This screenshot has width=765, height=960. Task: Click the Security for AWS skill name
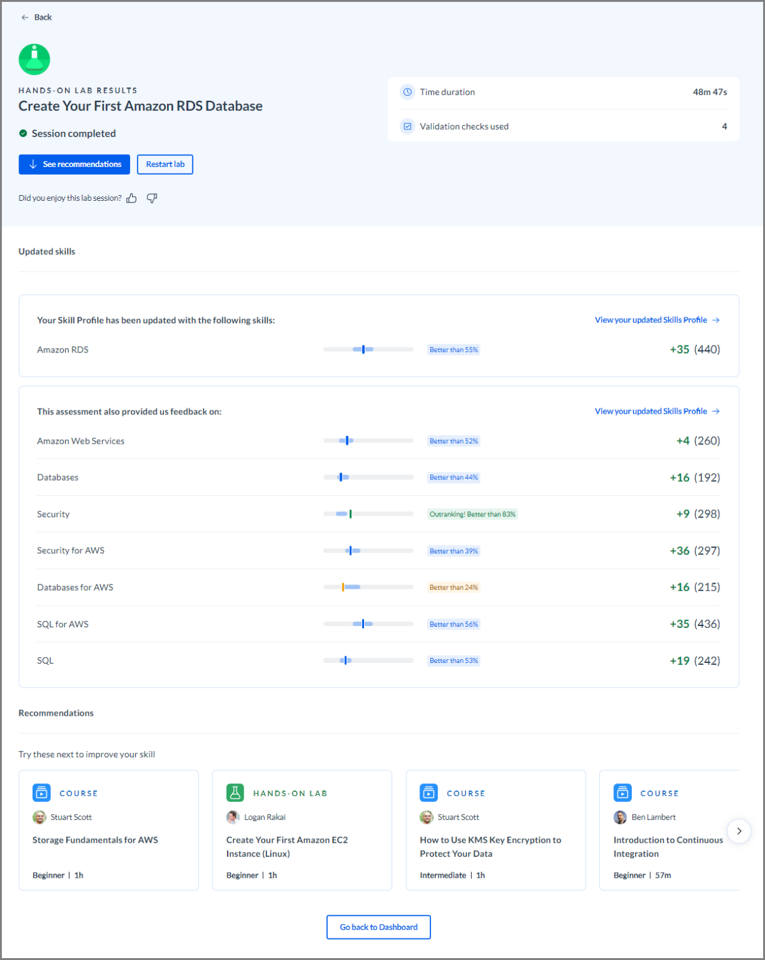click(70, 550)
